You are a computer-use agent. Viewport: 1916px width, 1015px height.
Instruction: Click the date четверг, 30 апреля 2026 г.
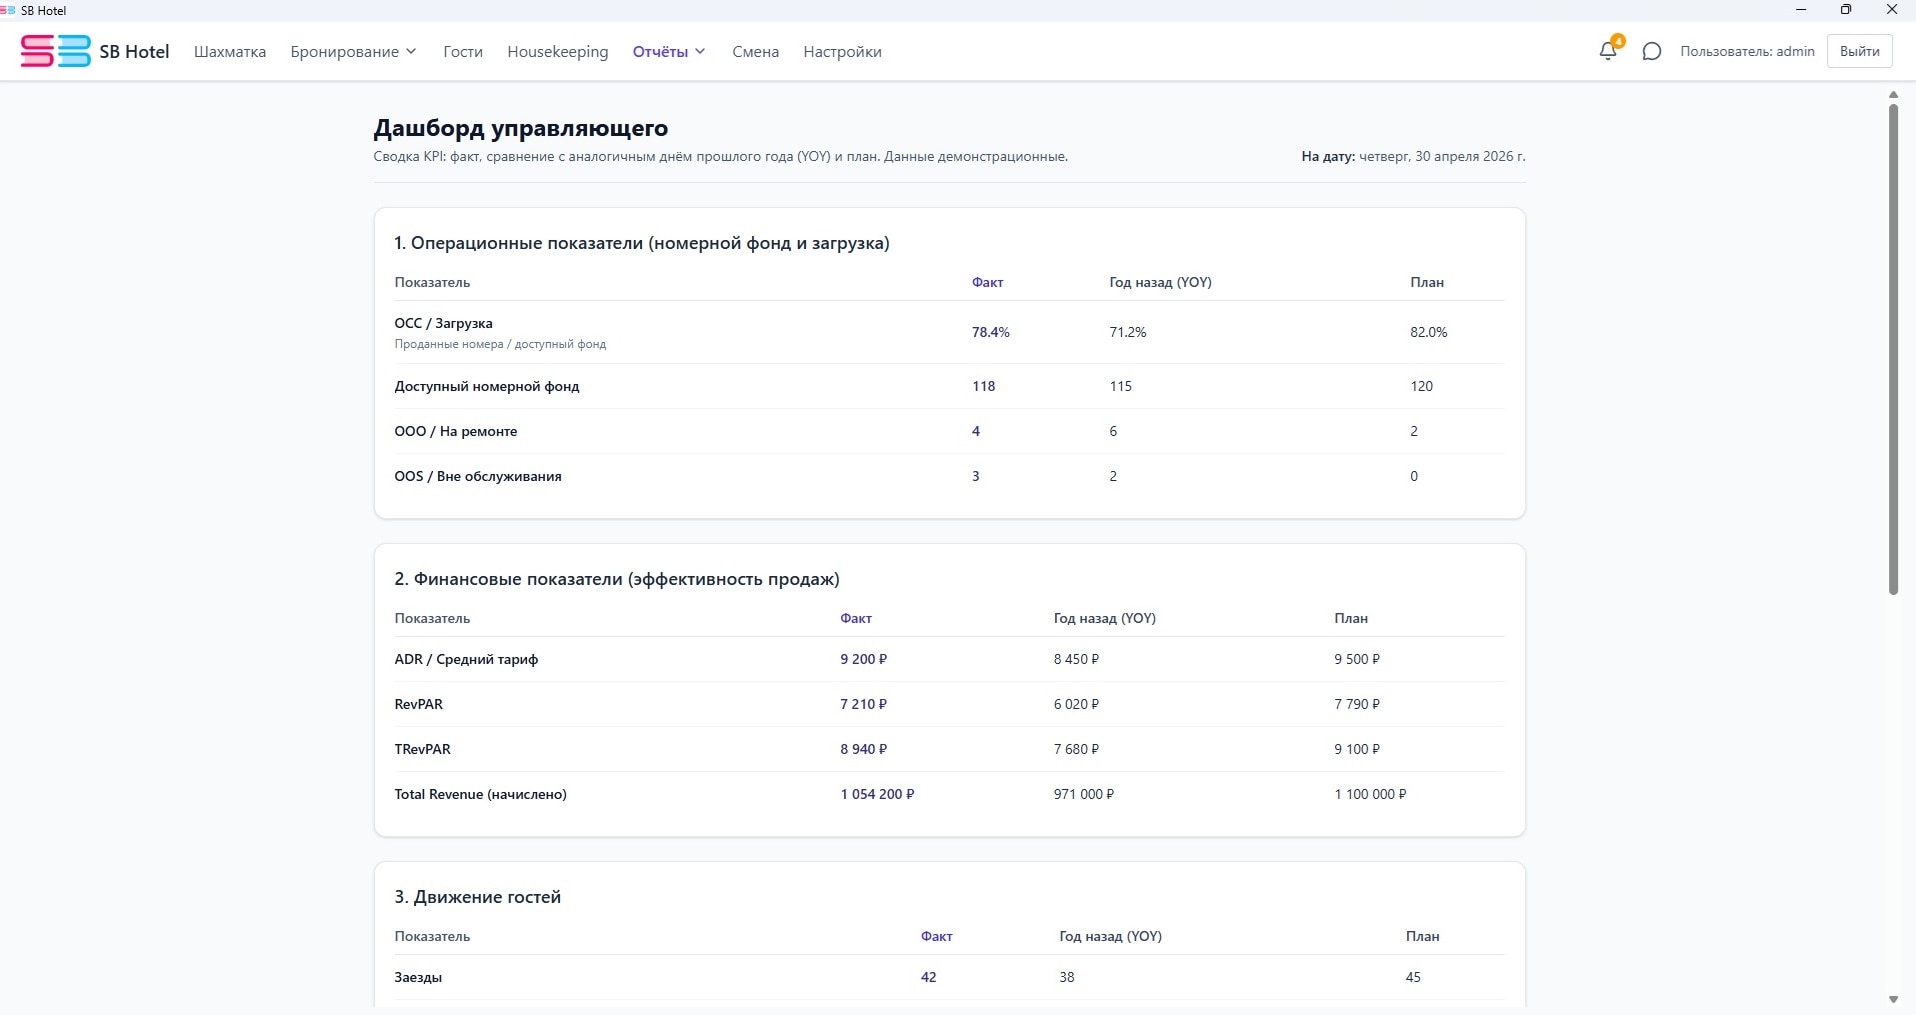pos(1442,156)
